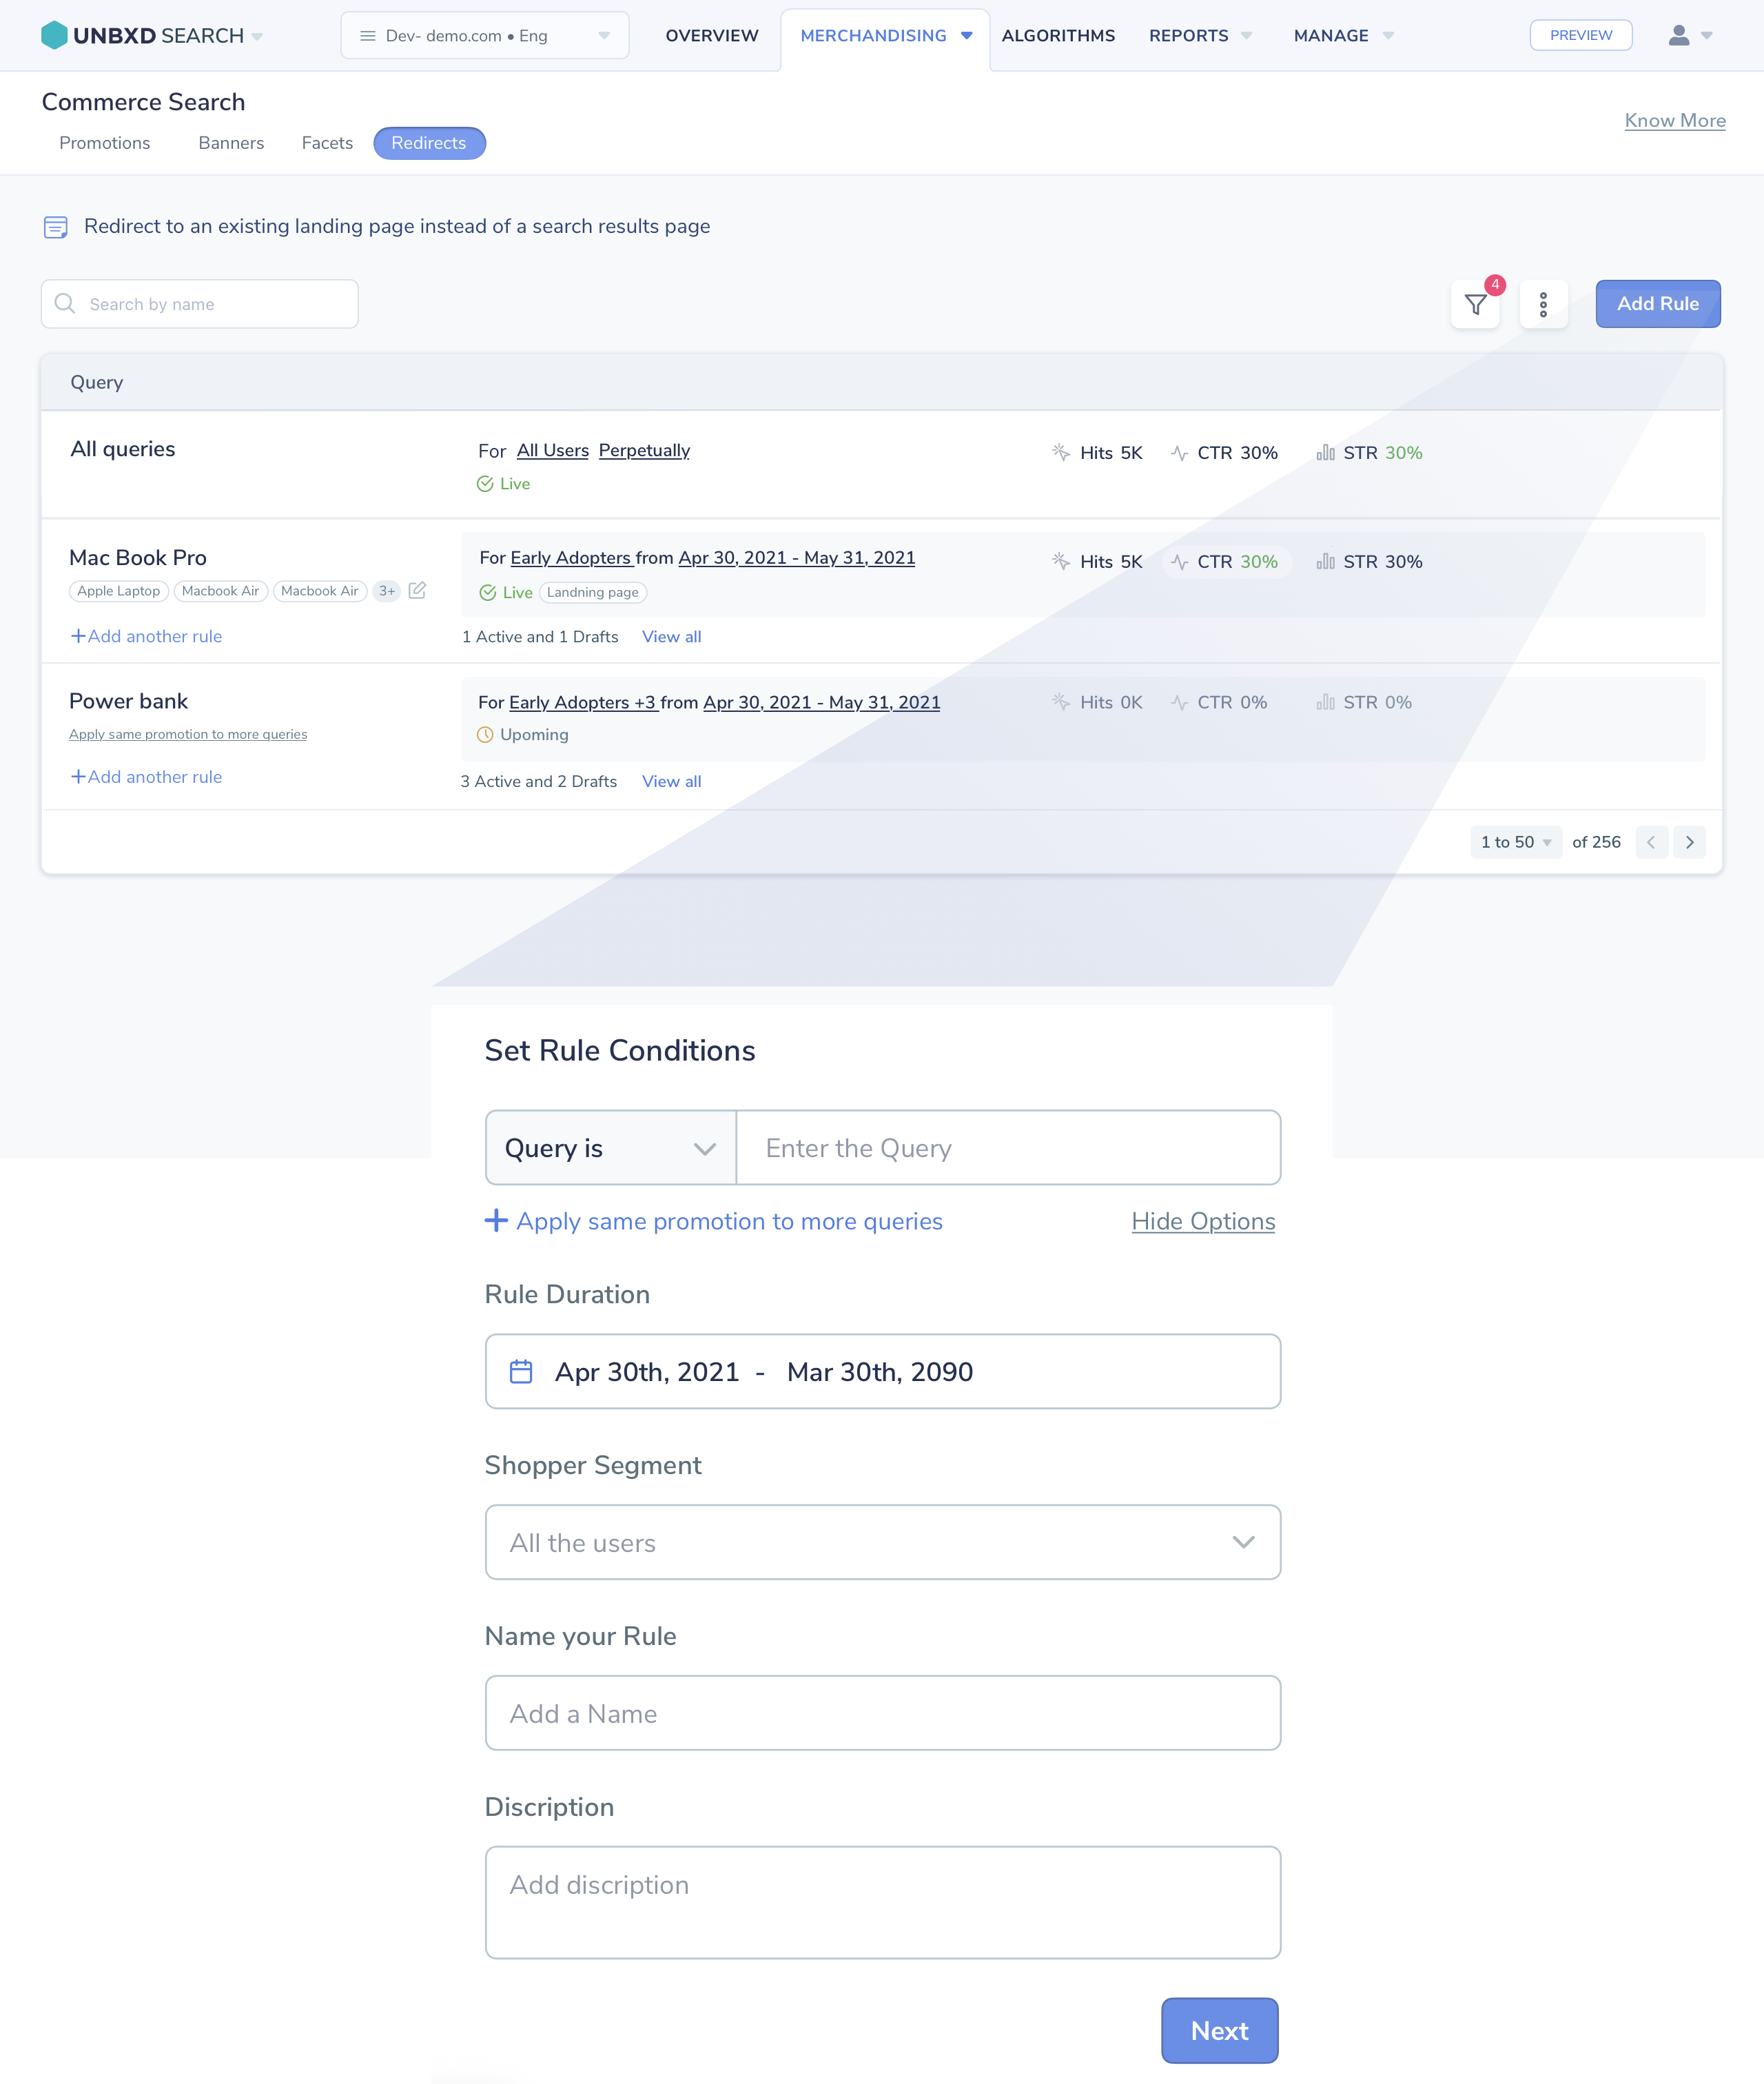Click the Live check icon in All queries row
1764x2084 pixels.
pyautogui.click(x=485, y=484)
